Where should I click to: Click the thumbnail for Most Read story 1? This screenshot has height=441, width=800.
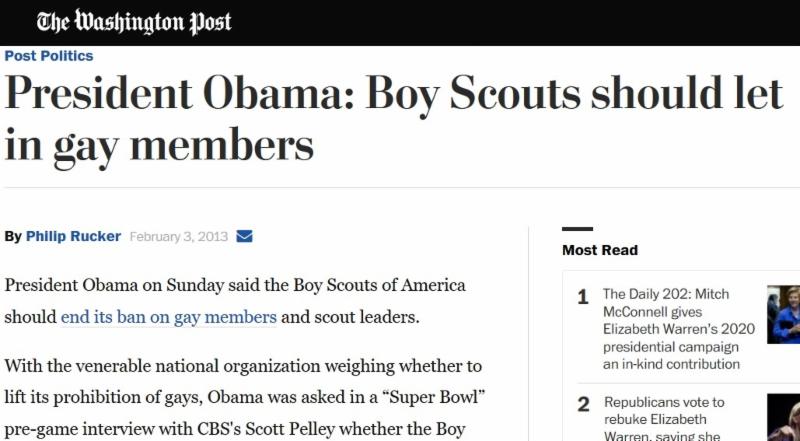pyautogui.click(x=784, y=315)
